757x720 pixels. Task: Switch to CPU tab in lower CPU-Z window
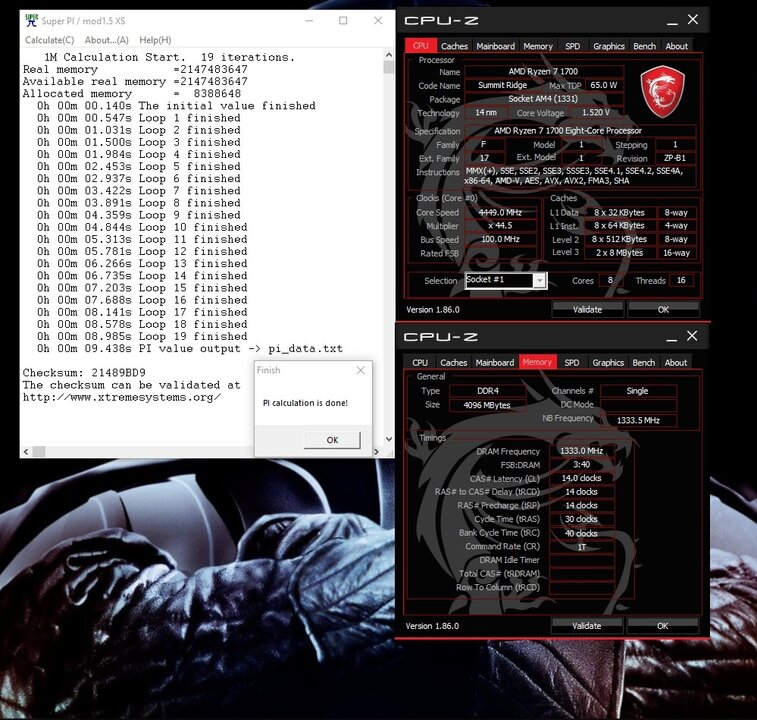coord(420,363)
